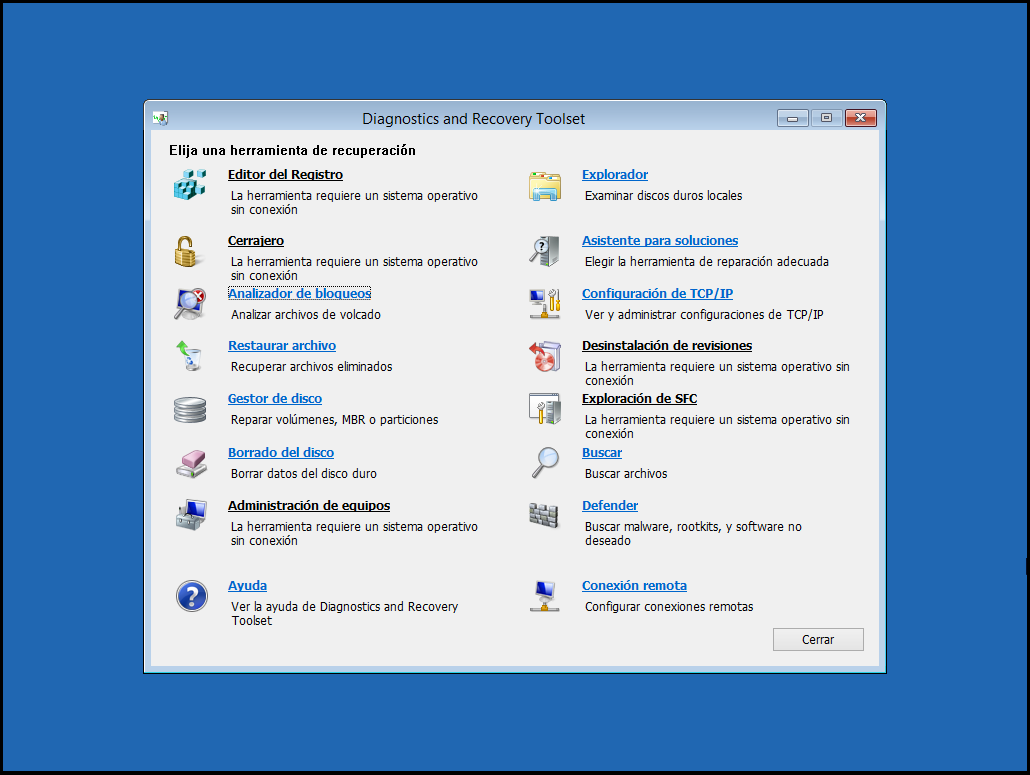
Task: Click the Restaurar archivo recycle bin icon
Action: 189,355
